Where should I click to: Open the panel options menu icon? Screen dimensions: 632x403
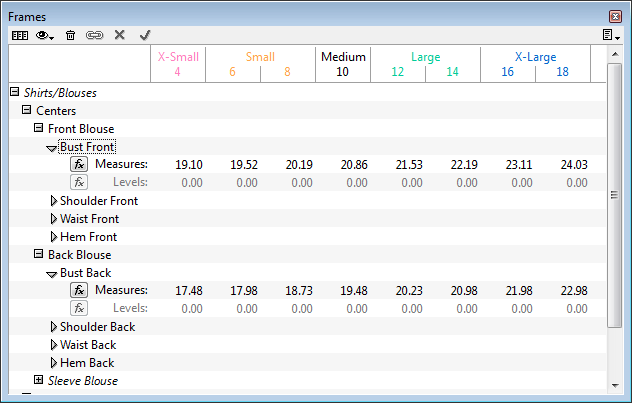coord(609,35)
